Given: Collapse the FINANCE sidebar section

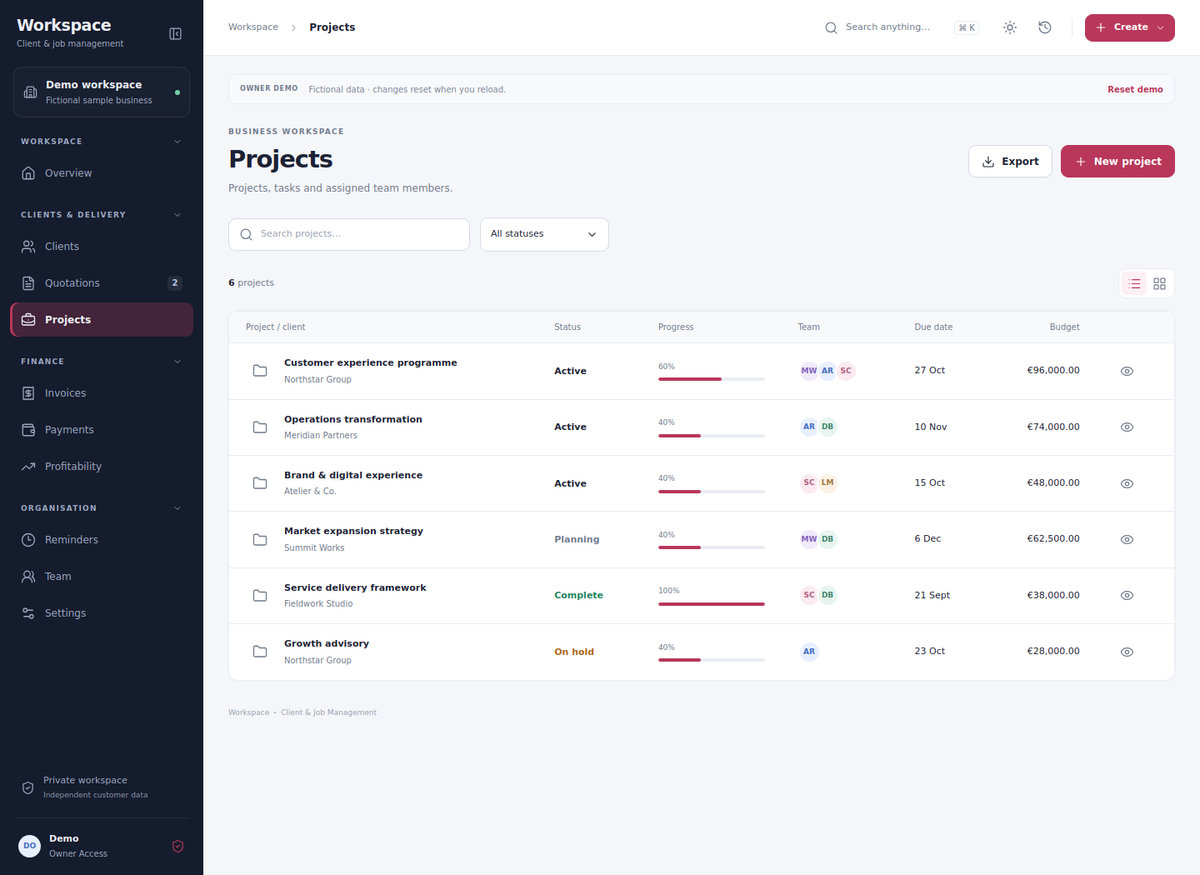Looking at the screenshot, I should pyautogui.click(x=178, y=361).
